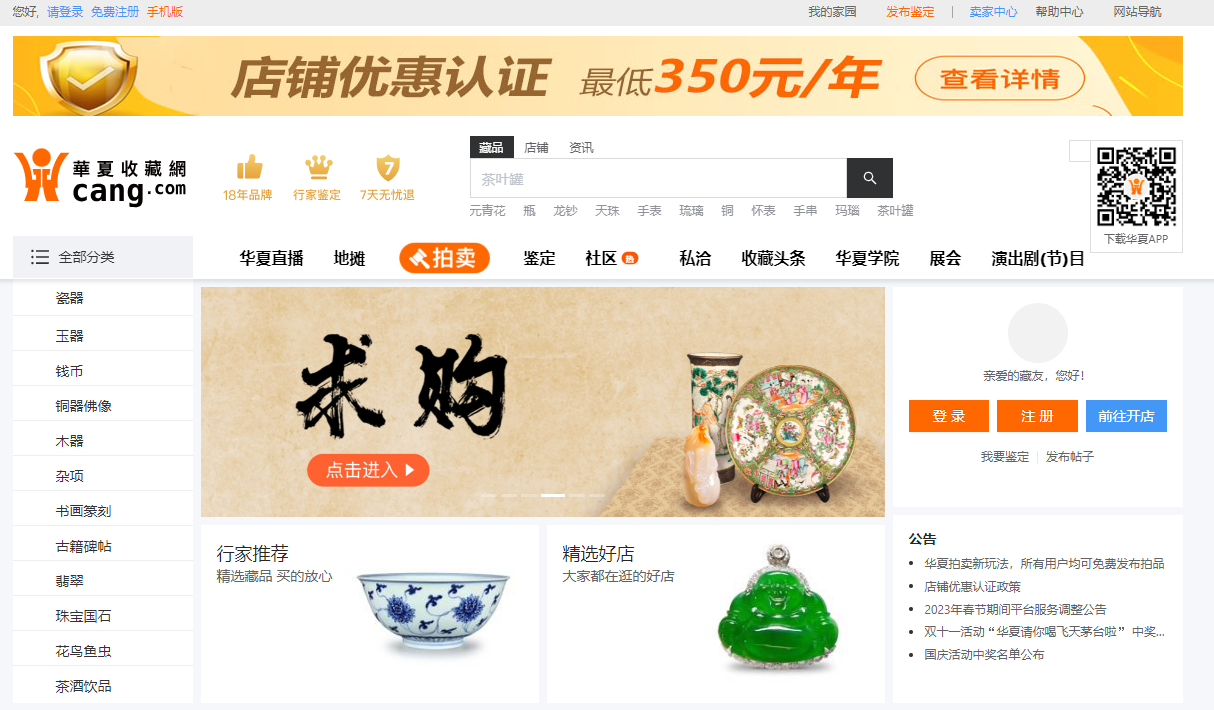1214x710 pixels.
Task: Switch to the 店铺 search tab
Action: coord(536,147)
